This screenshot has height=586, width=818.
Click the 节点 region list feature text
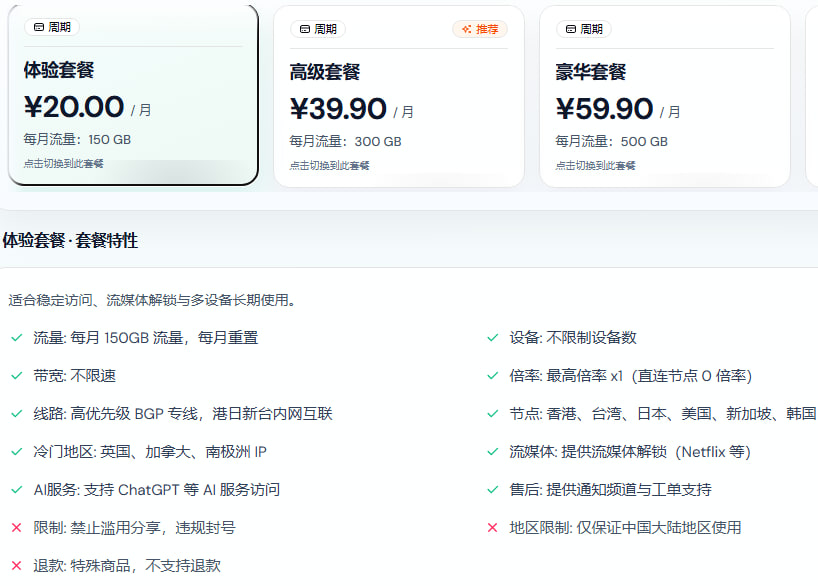tap(662, 414)
